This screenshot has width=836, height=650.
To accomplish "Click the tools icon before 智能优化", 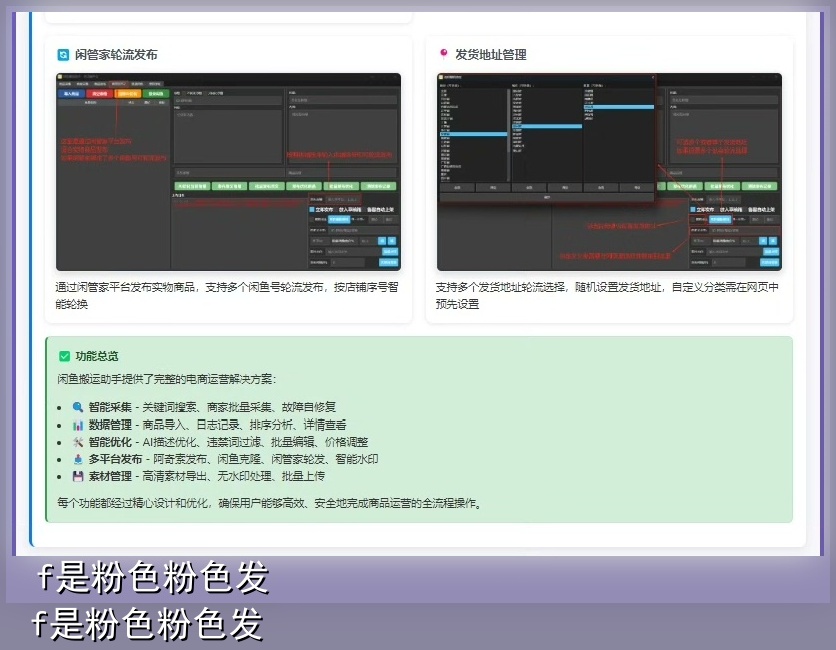I will tap(78, 442).
